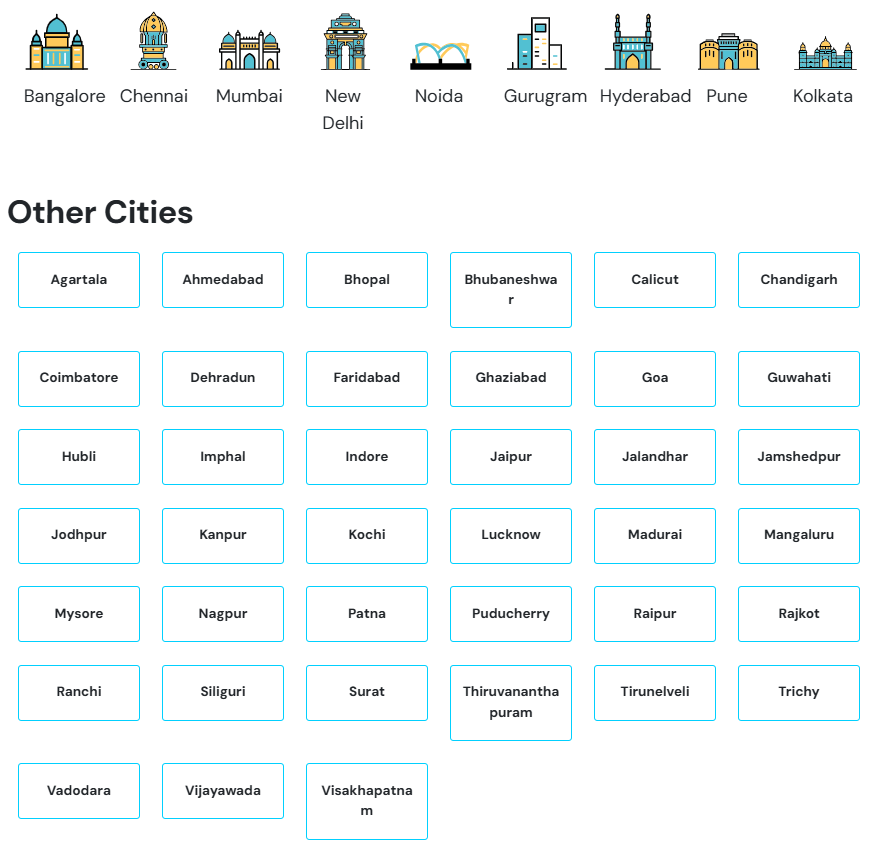Click the Bangalore city landmark icon
874x846 pixels.
[x=57, y=43]
